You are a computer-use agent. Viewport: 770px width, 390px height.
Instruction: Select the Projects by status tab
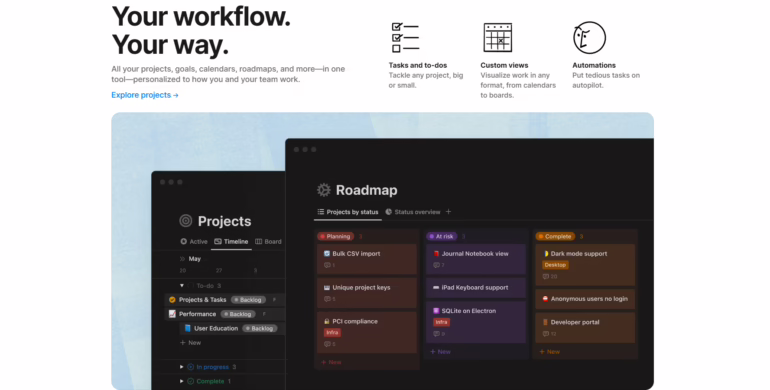[x=348, y=212]
